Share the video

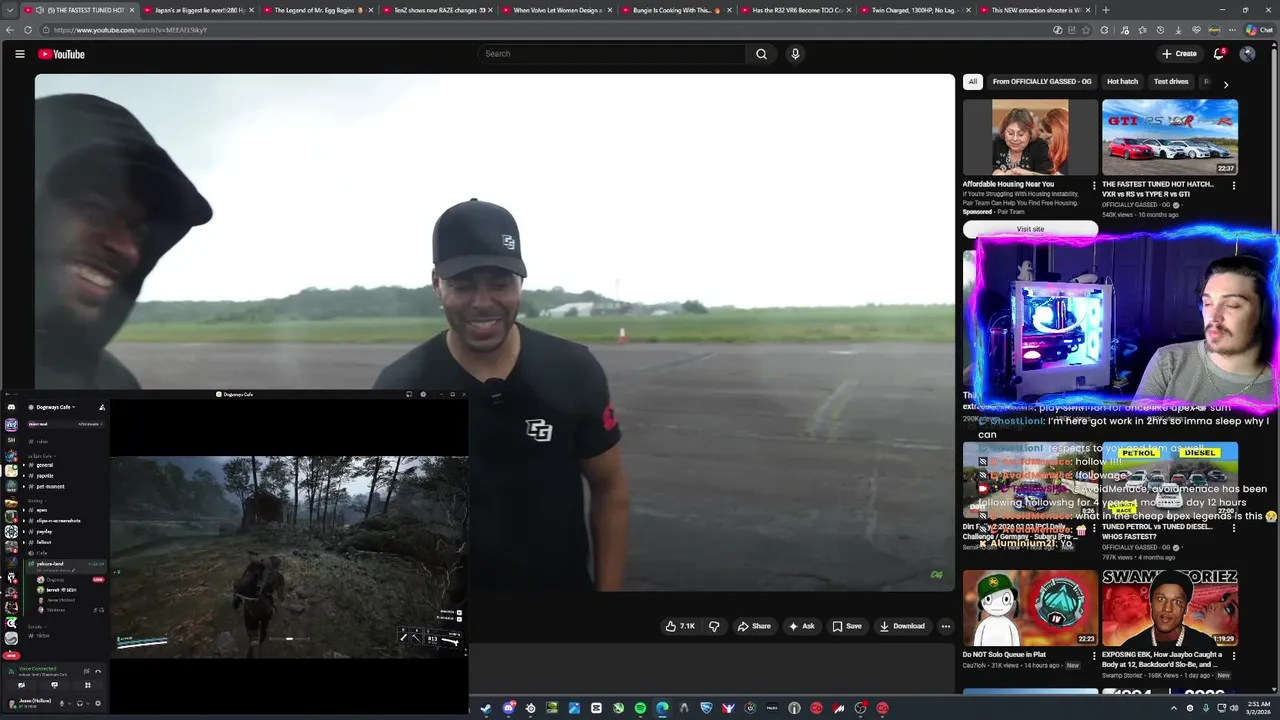(x=754, y=626)
